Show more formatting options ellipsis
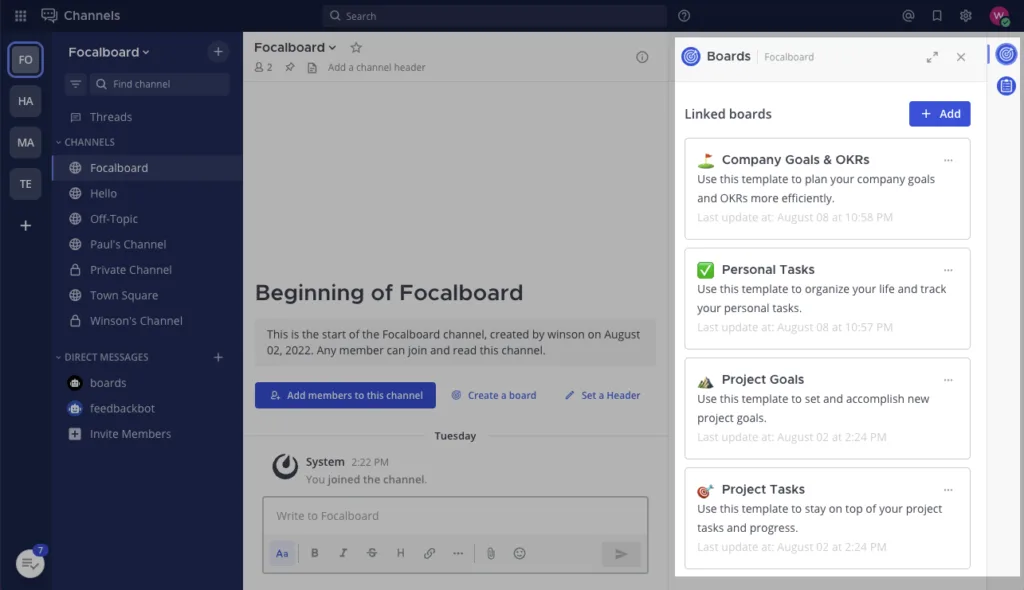1024x590 pixels. (x=458, y=553)
